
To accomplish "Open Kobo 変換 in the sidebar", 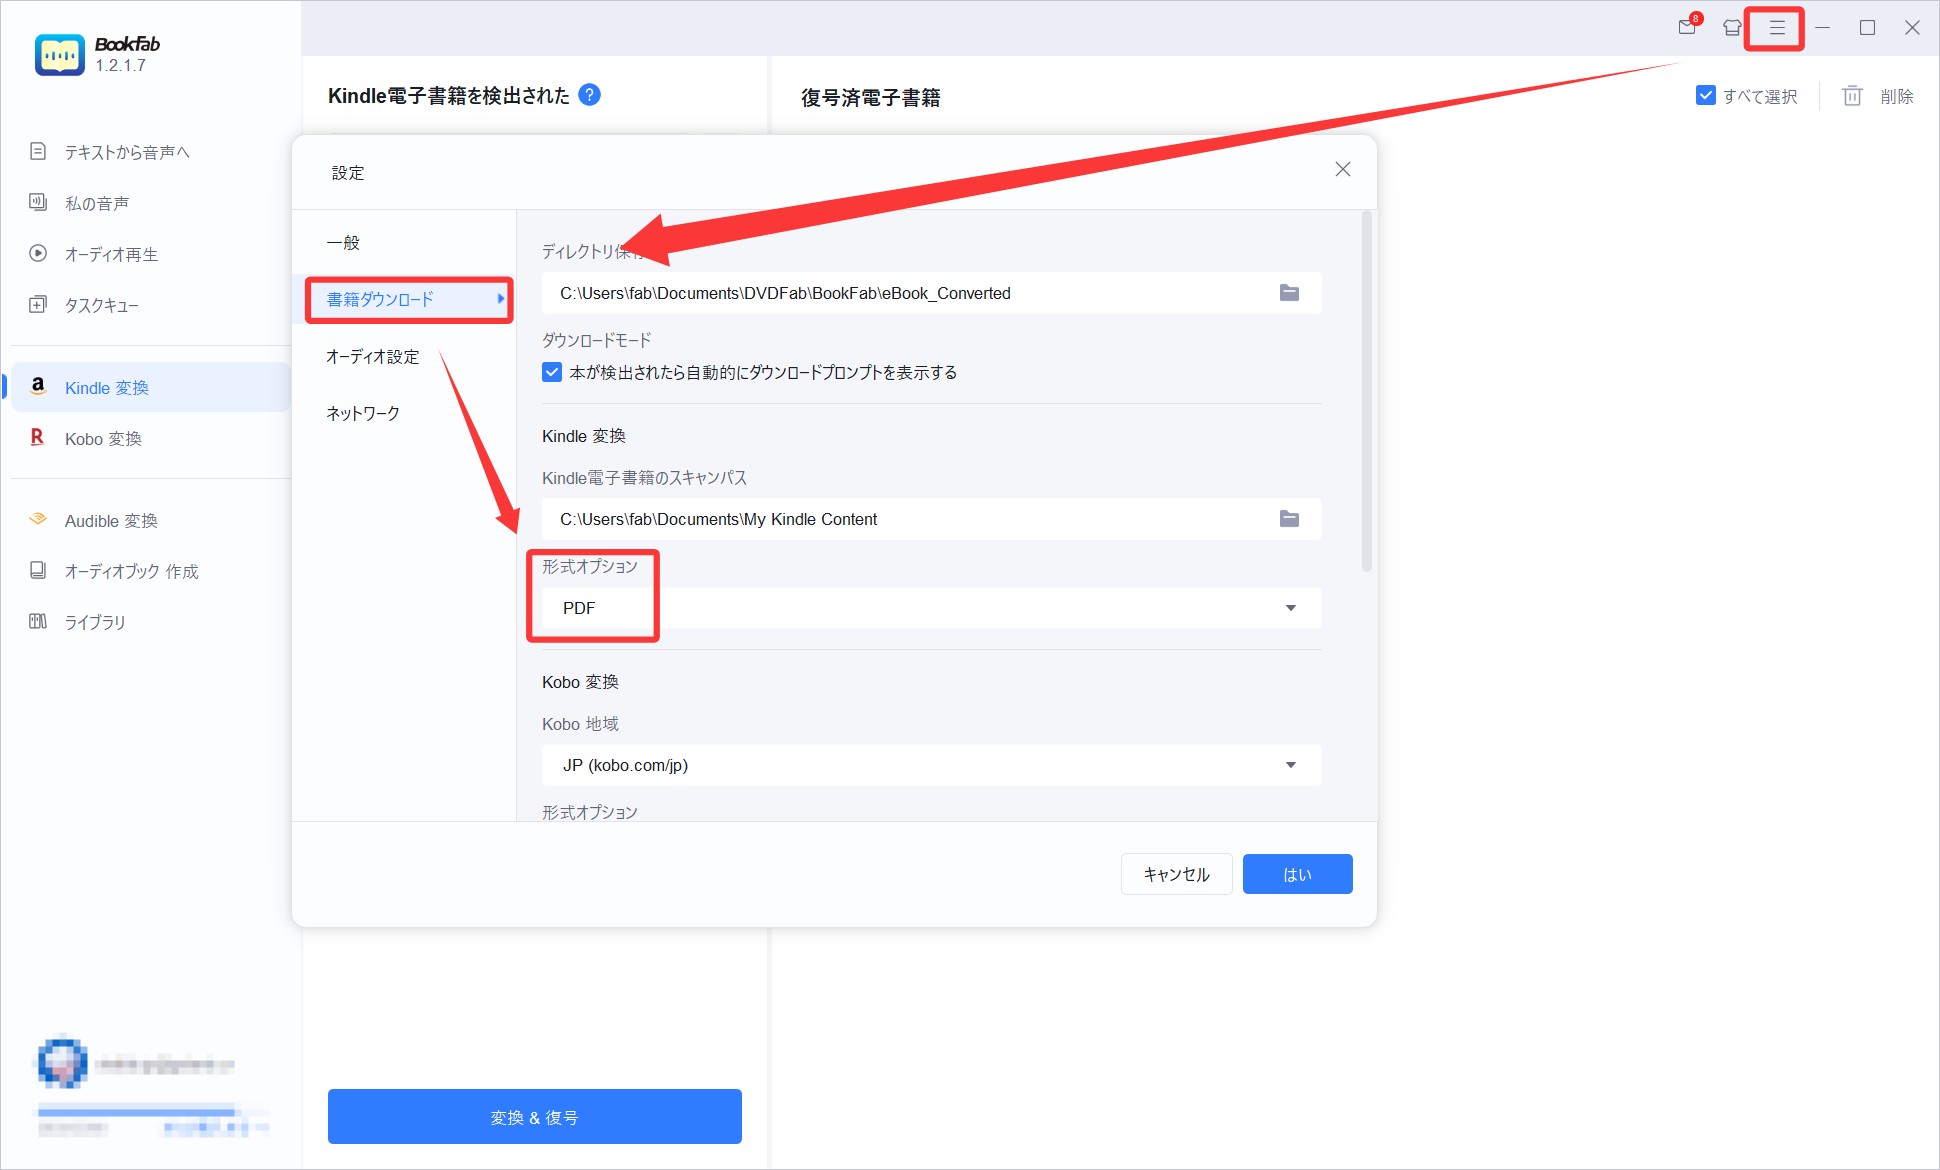I will click(x=103, y=439).
